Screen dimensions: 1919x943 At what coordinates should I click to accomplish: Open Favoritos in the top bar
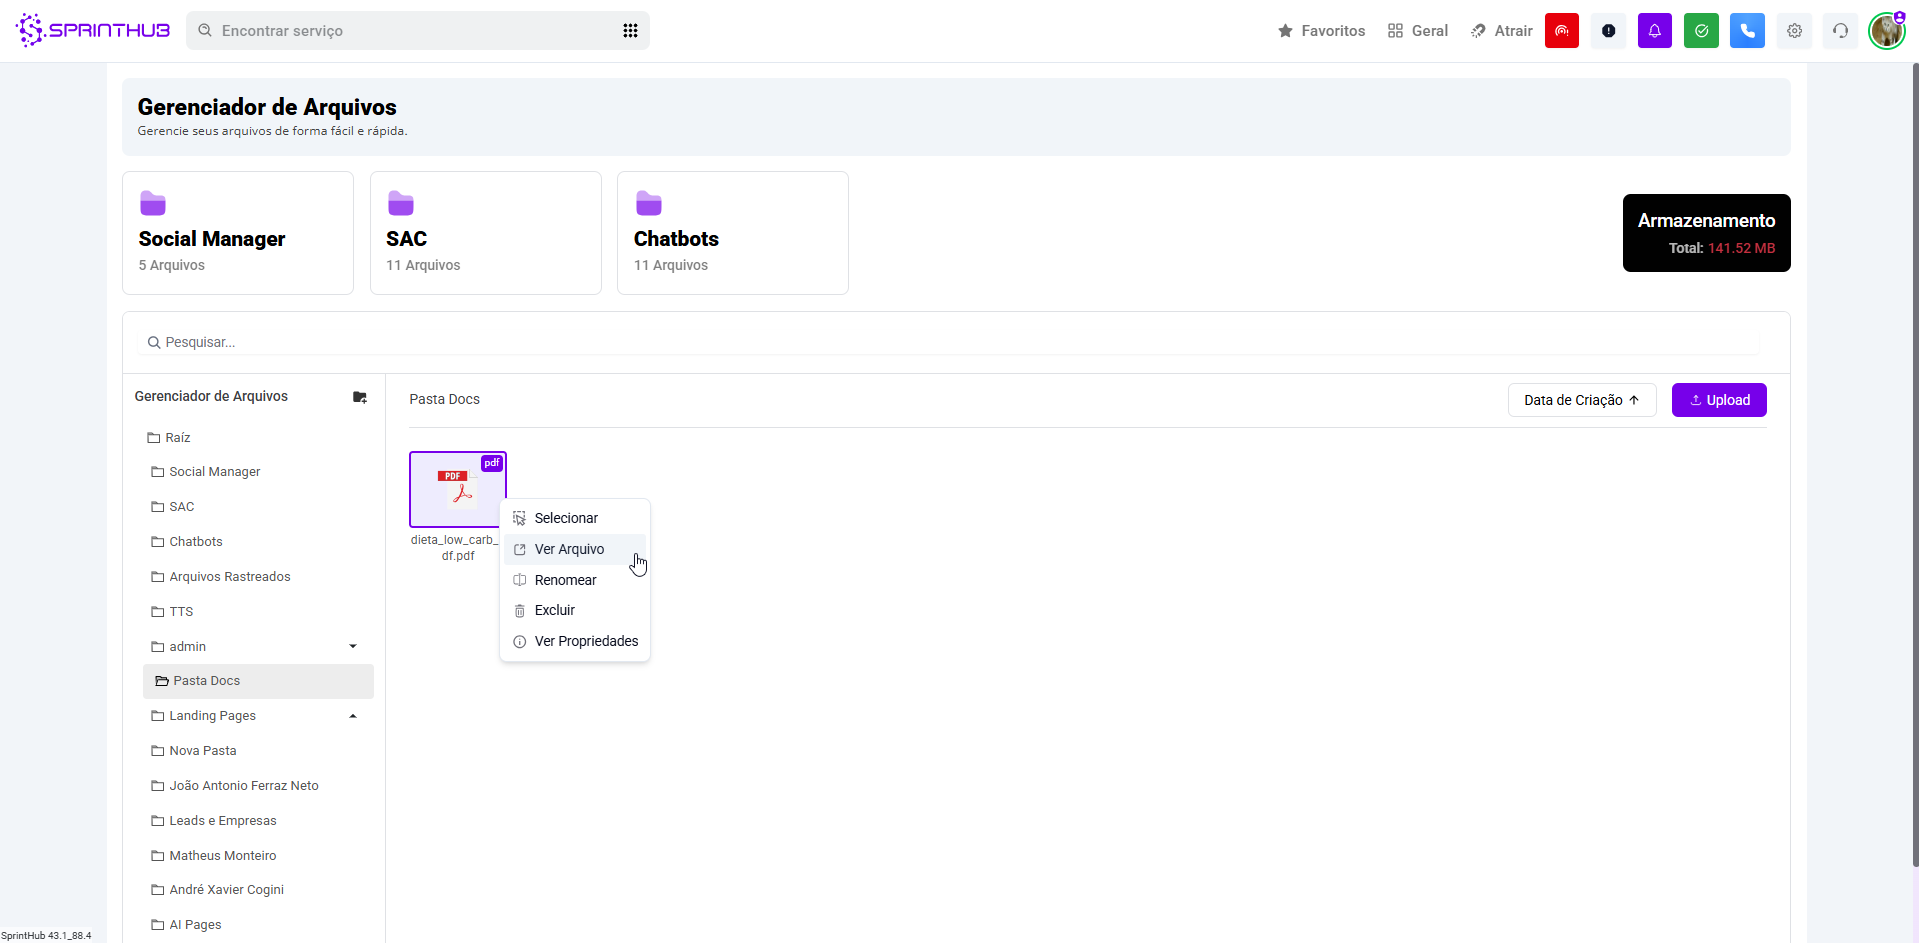[1321, 31]
